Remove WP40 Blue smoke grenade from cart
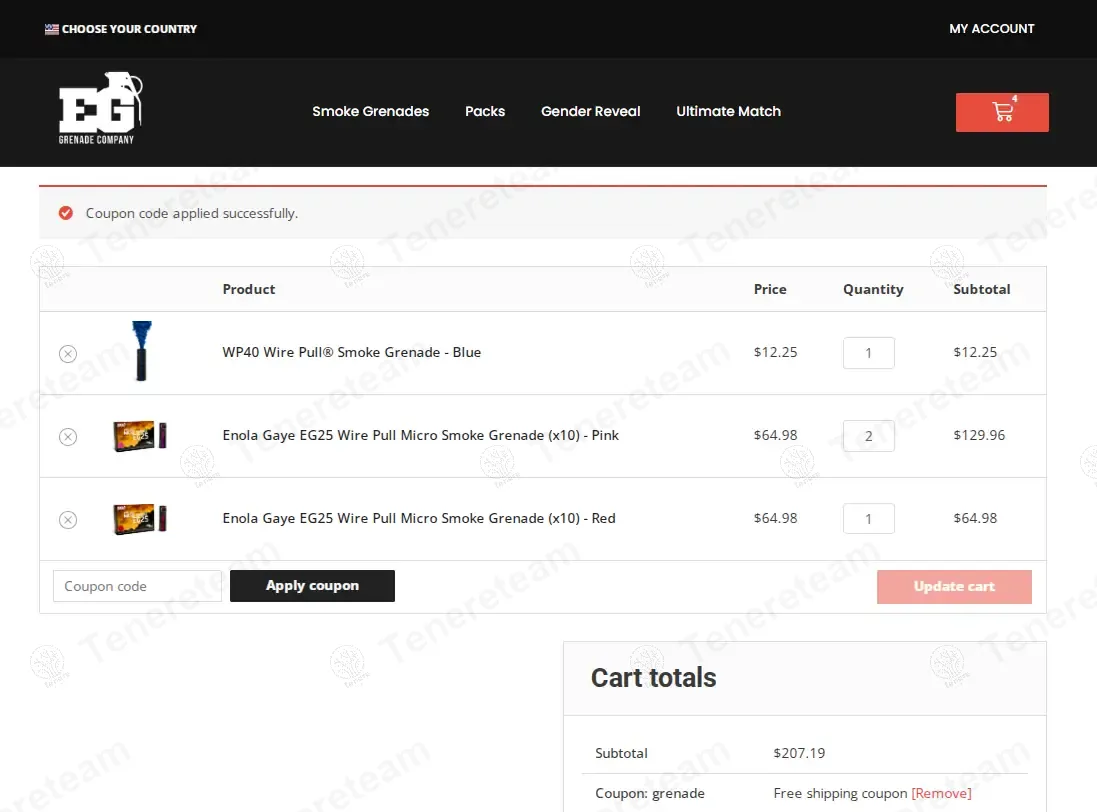Viewport: 1097px width, 812px height. [68, 353]
